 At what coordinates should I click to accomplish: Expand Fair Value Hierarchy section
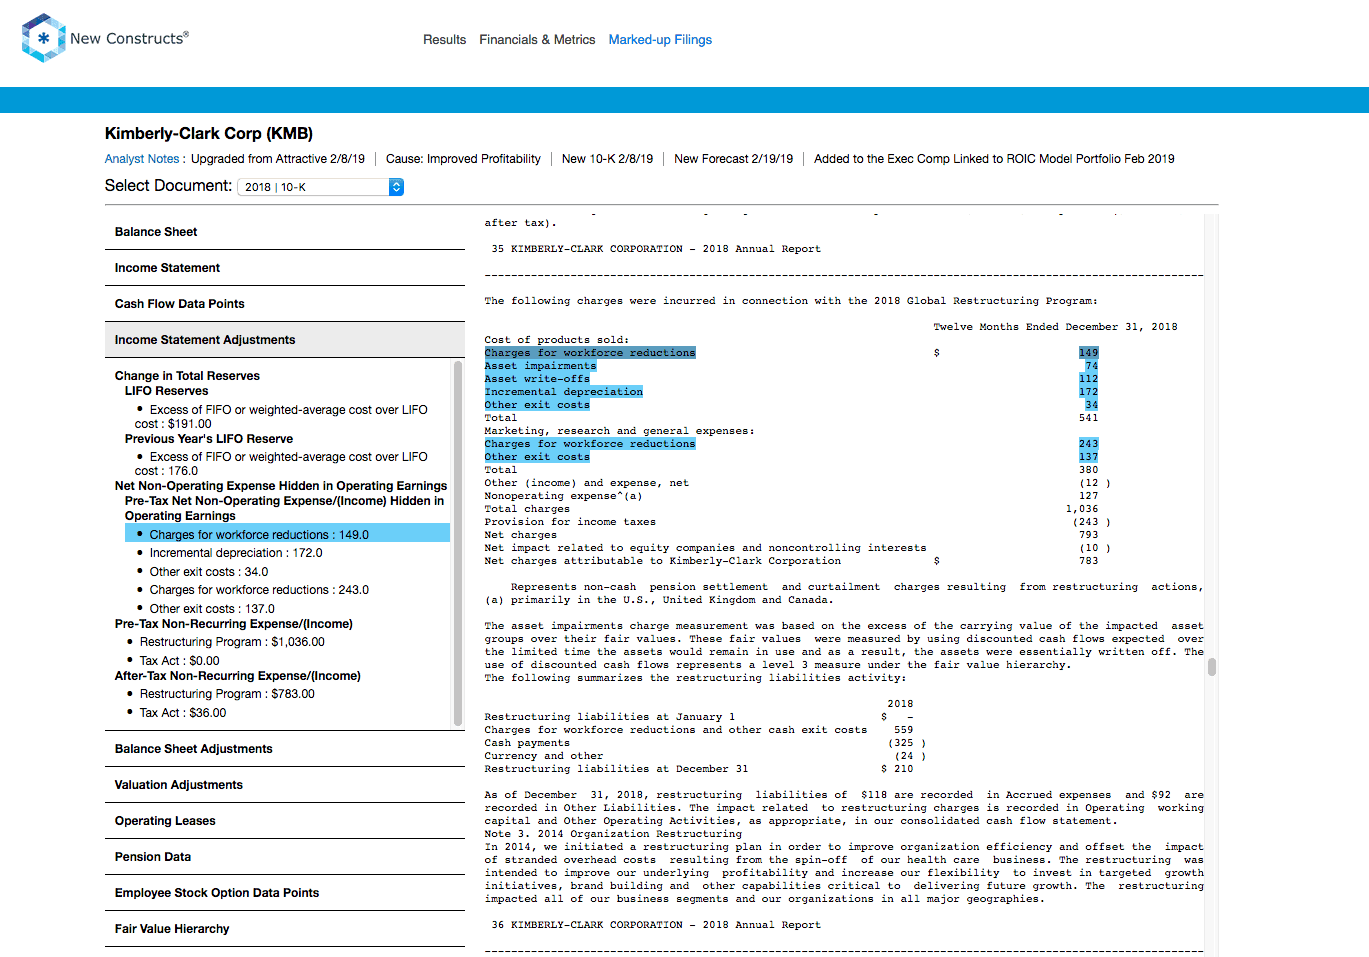point(285,929)
